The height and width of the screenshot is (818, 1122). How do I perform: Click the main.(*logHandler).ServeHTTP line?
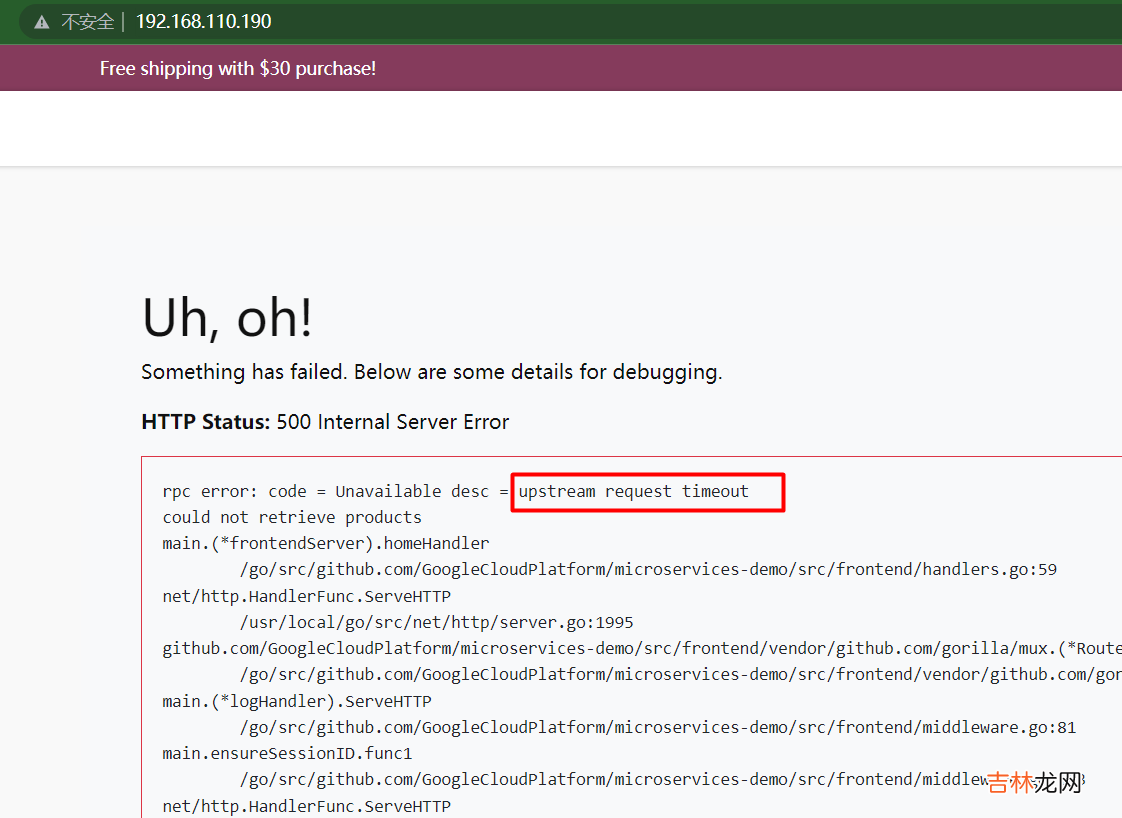tap(297, 701)
